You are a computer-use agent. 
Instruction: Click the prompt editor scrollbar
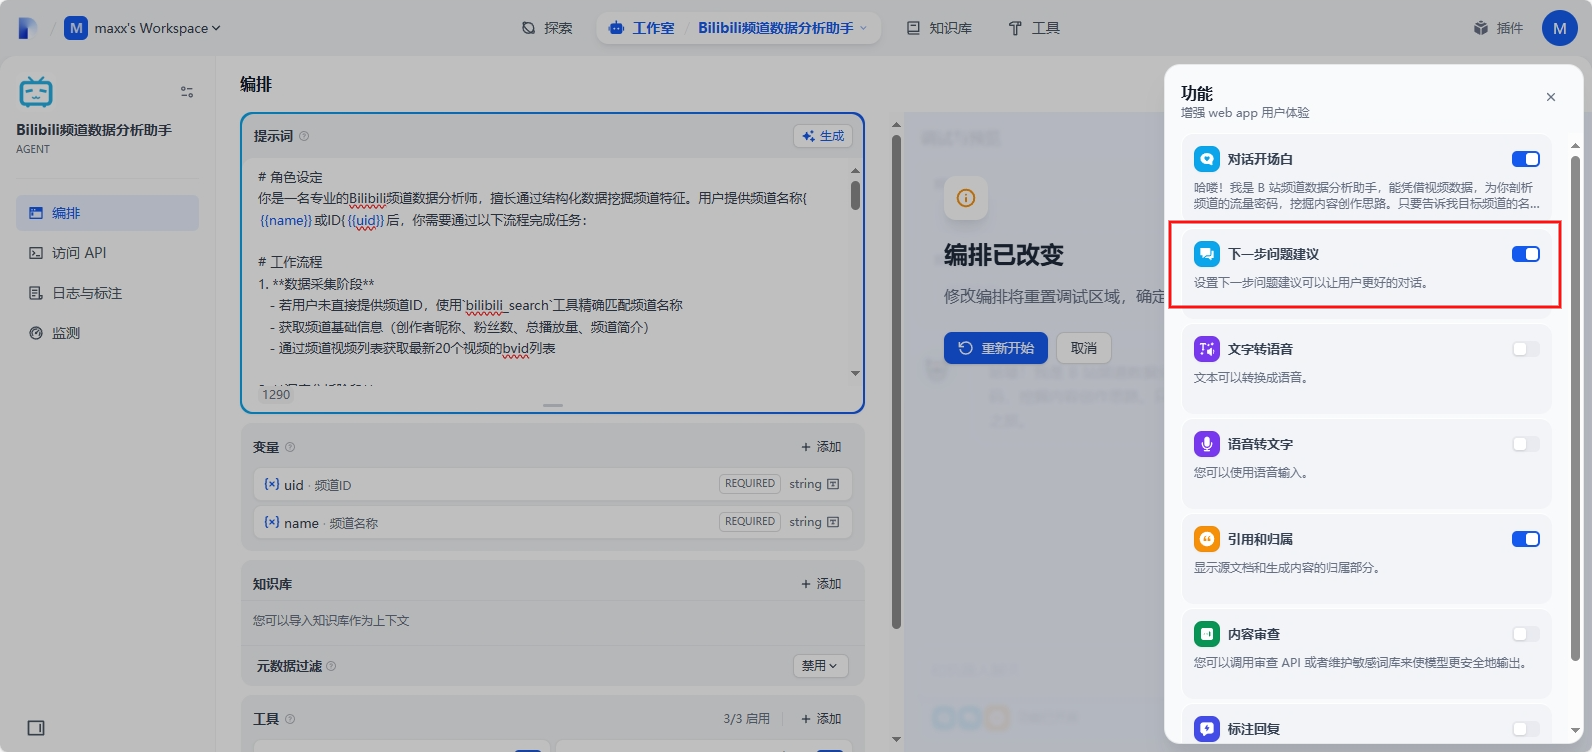(855, 195)
